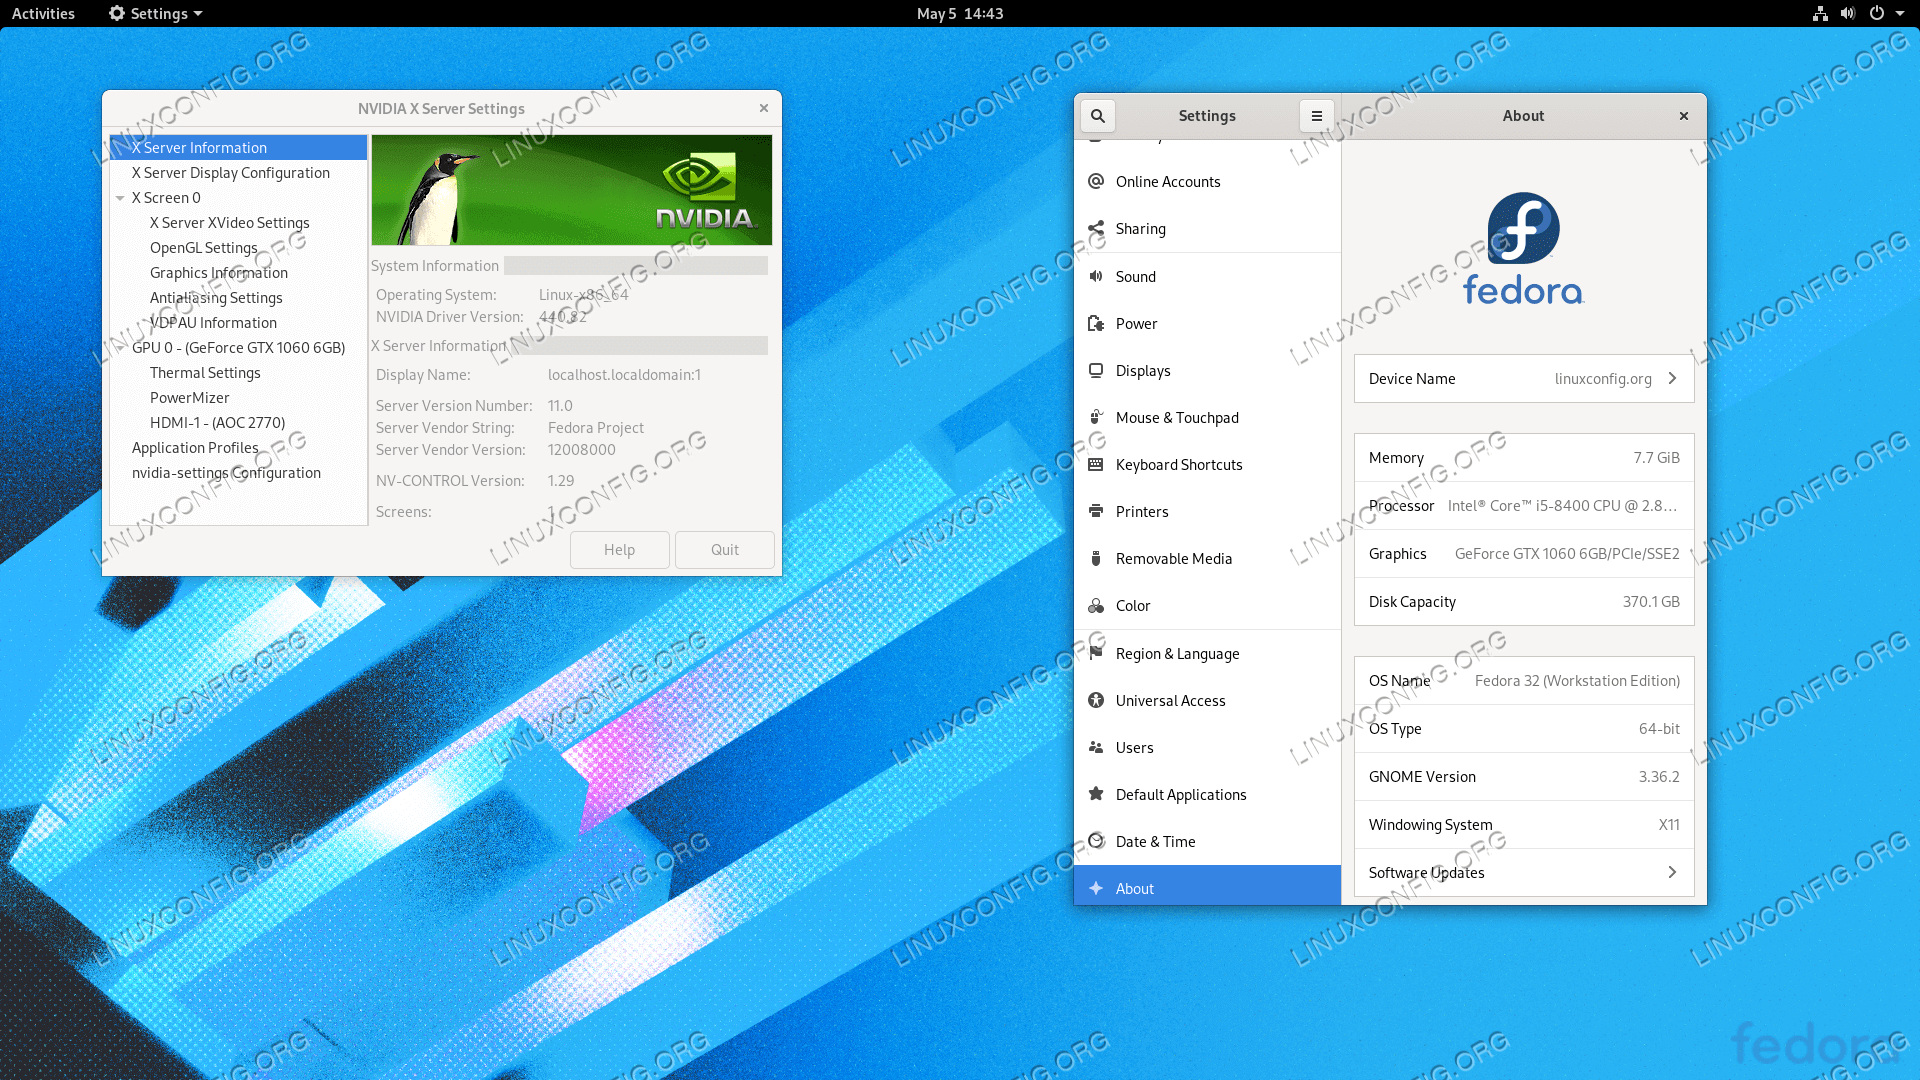Collapse the X Screen 0 tree node
The height and width of the screenshot is (1080, 1920).
click(x=120, y=198)
